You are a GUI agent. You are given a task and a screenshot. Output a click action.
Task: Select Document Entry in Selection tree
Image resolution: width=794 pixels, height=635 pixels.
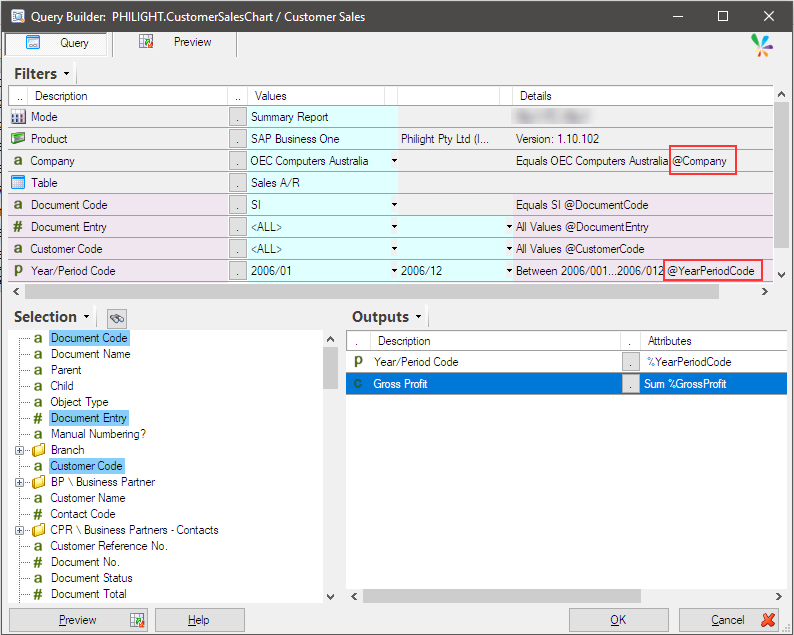pyautogui.click(x=89, y=418)
